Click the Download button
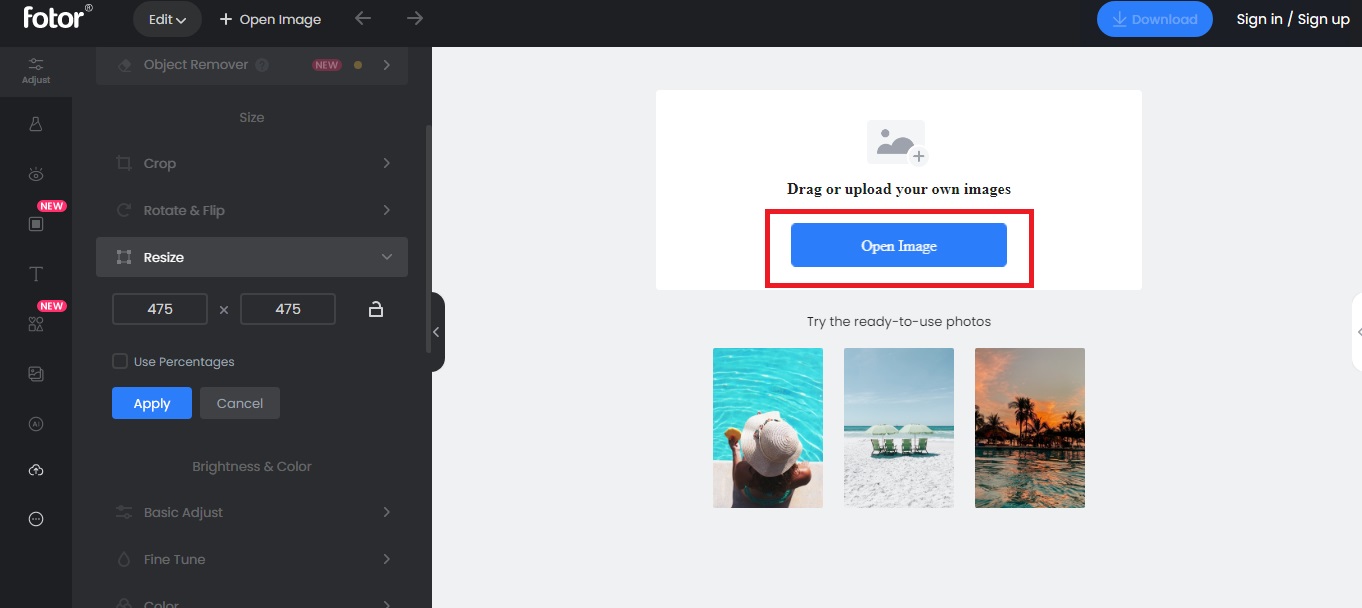The width and height of the screenshot is (1362, 608). [1154, 19]
